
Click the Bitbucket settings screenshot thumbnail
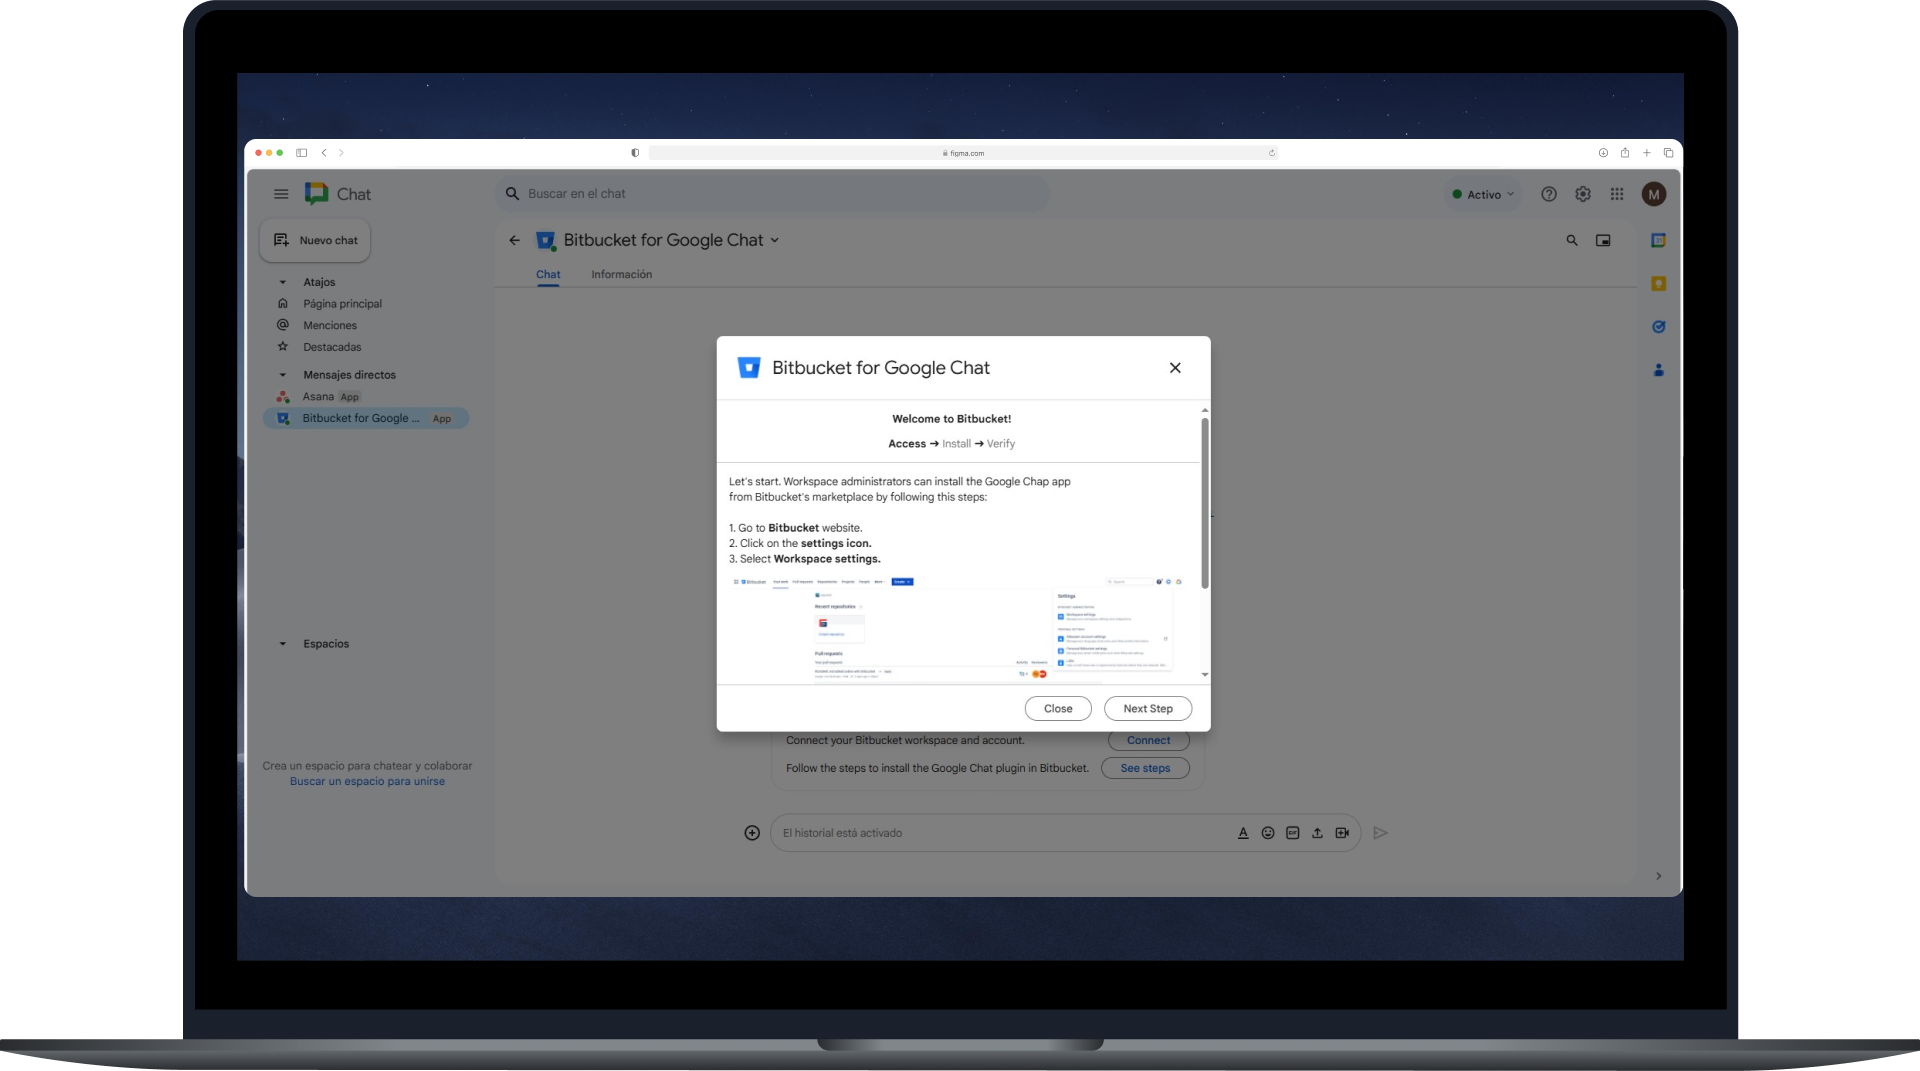958,629
